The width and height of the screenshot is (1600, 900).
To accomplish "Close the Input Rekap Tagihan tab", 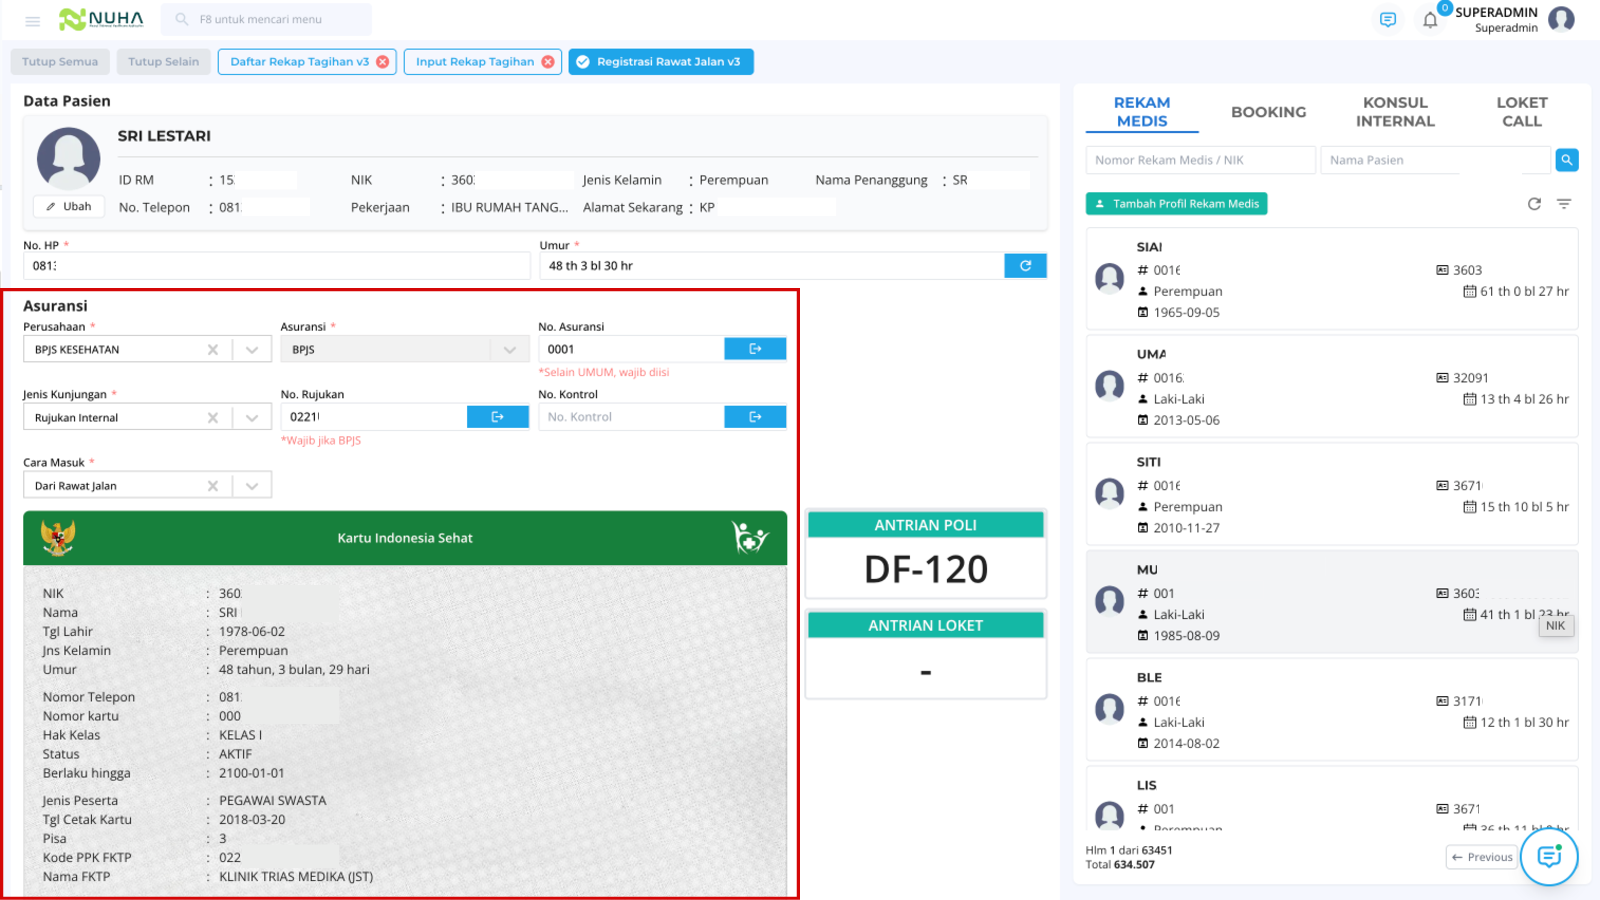I will pyautogui.click(x=547, y=62).
